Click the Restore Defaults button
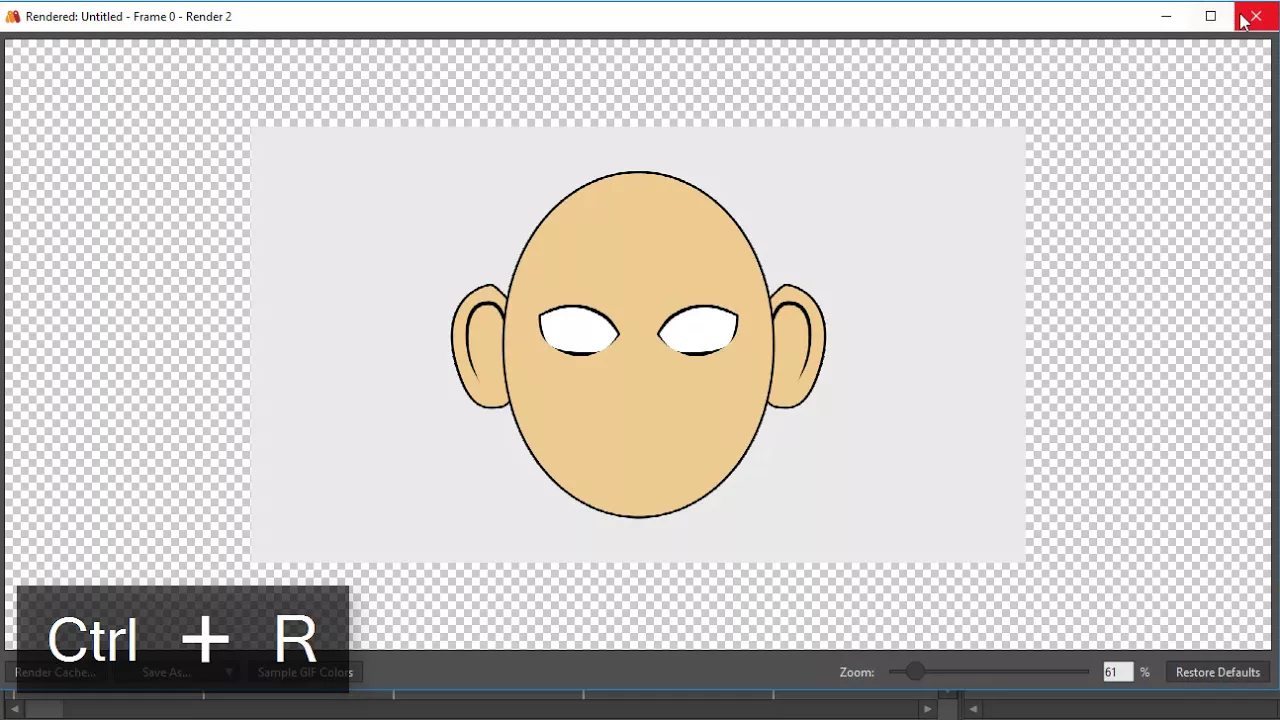Viewport: 1280px width, 720px height. 1217,672
